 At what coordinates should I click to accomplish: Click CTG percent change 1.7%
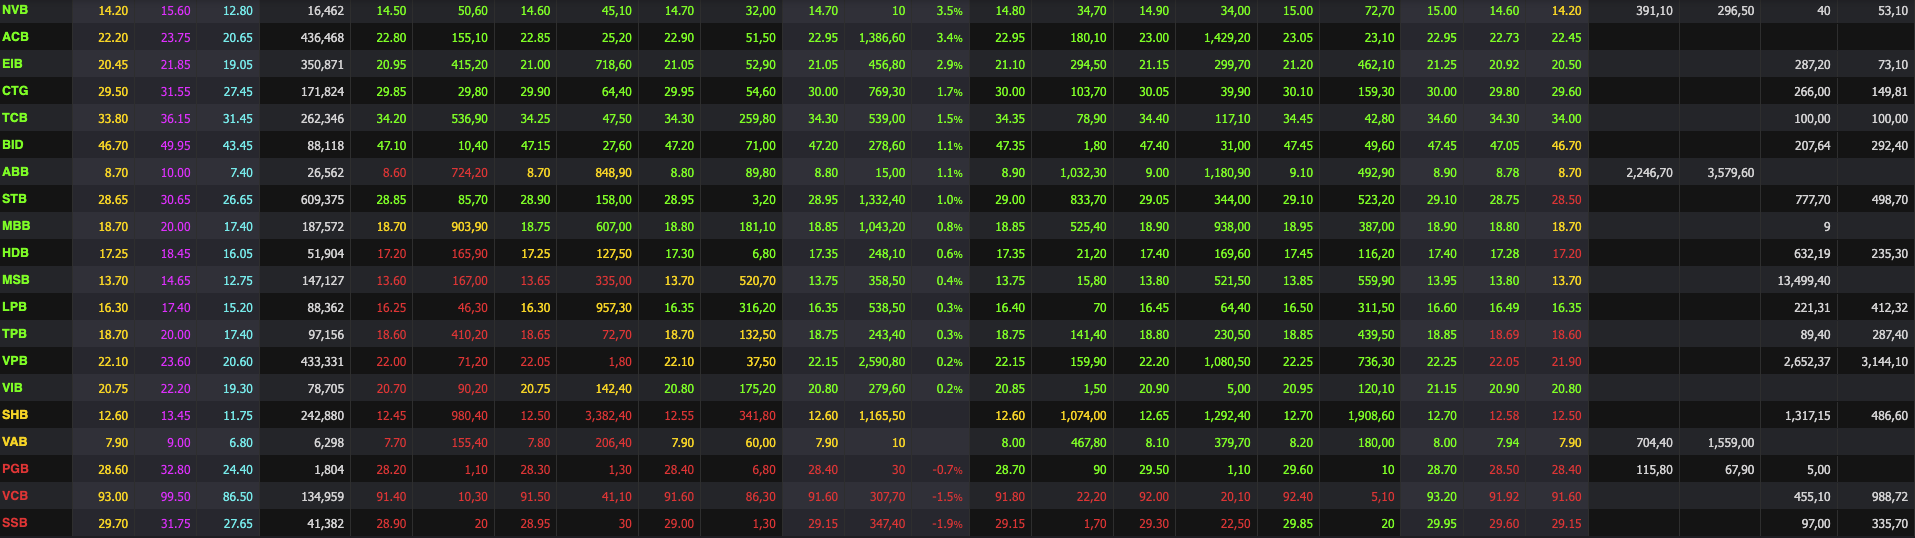[949, 92]
